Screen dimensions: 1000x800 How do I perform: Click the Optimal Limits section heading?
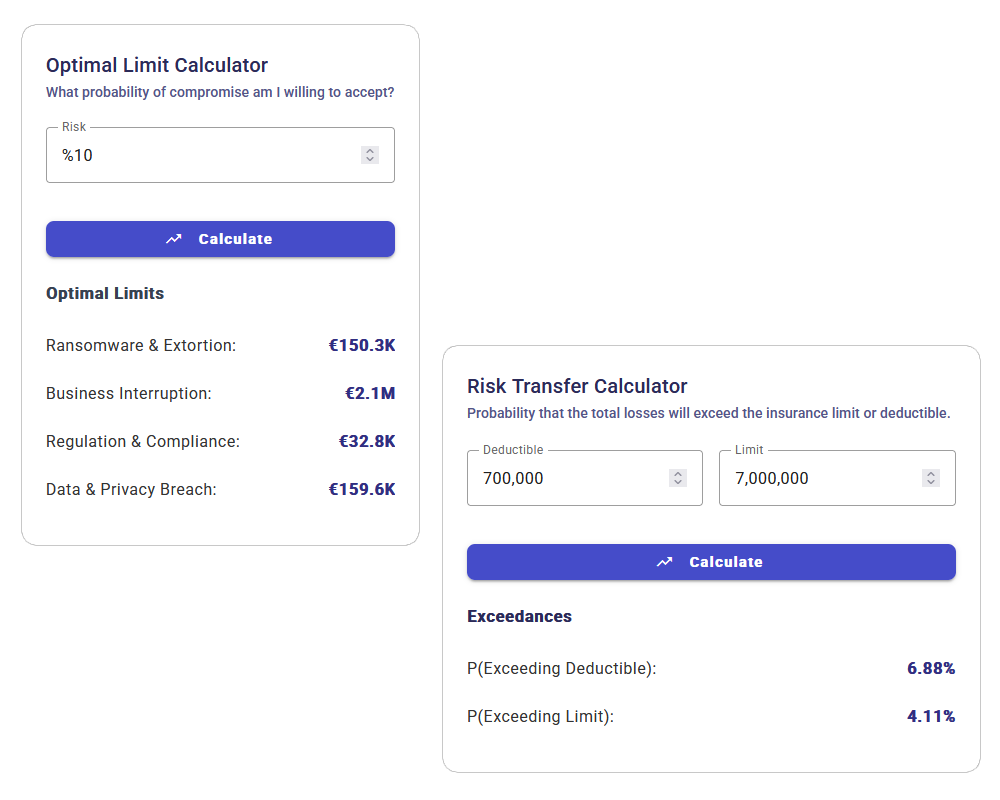click(105, 293)
